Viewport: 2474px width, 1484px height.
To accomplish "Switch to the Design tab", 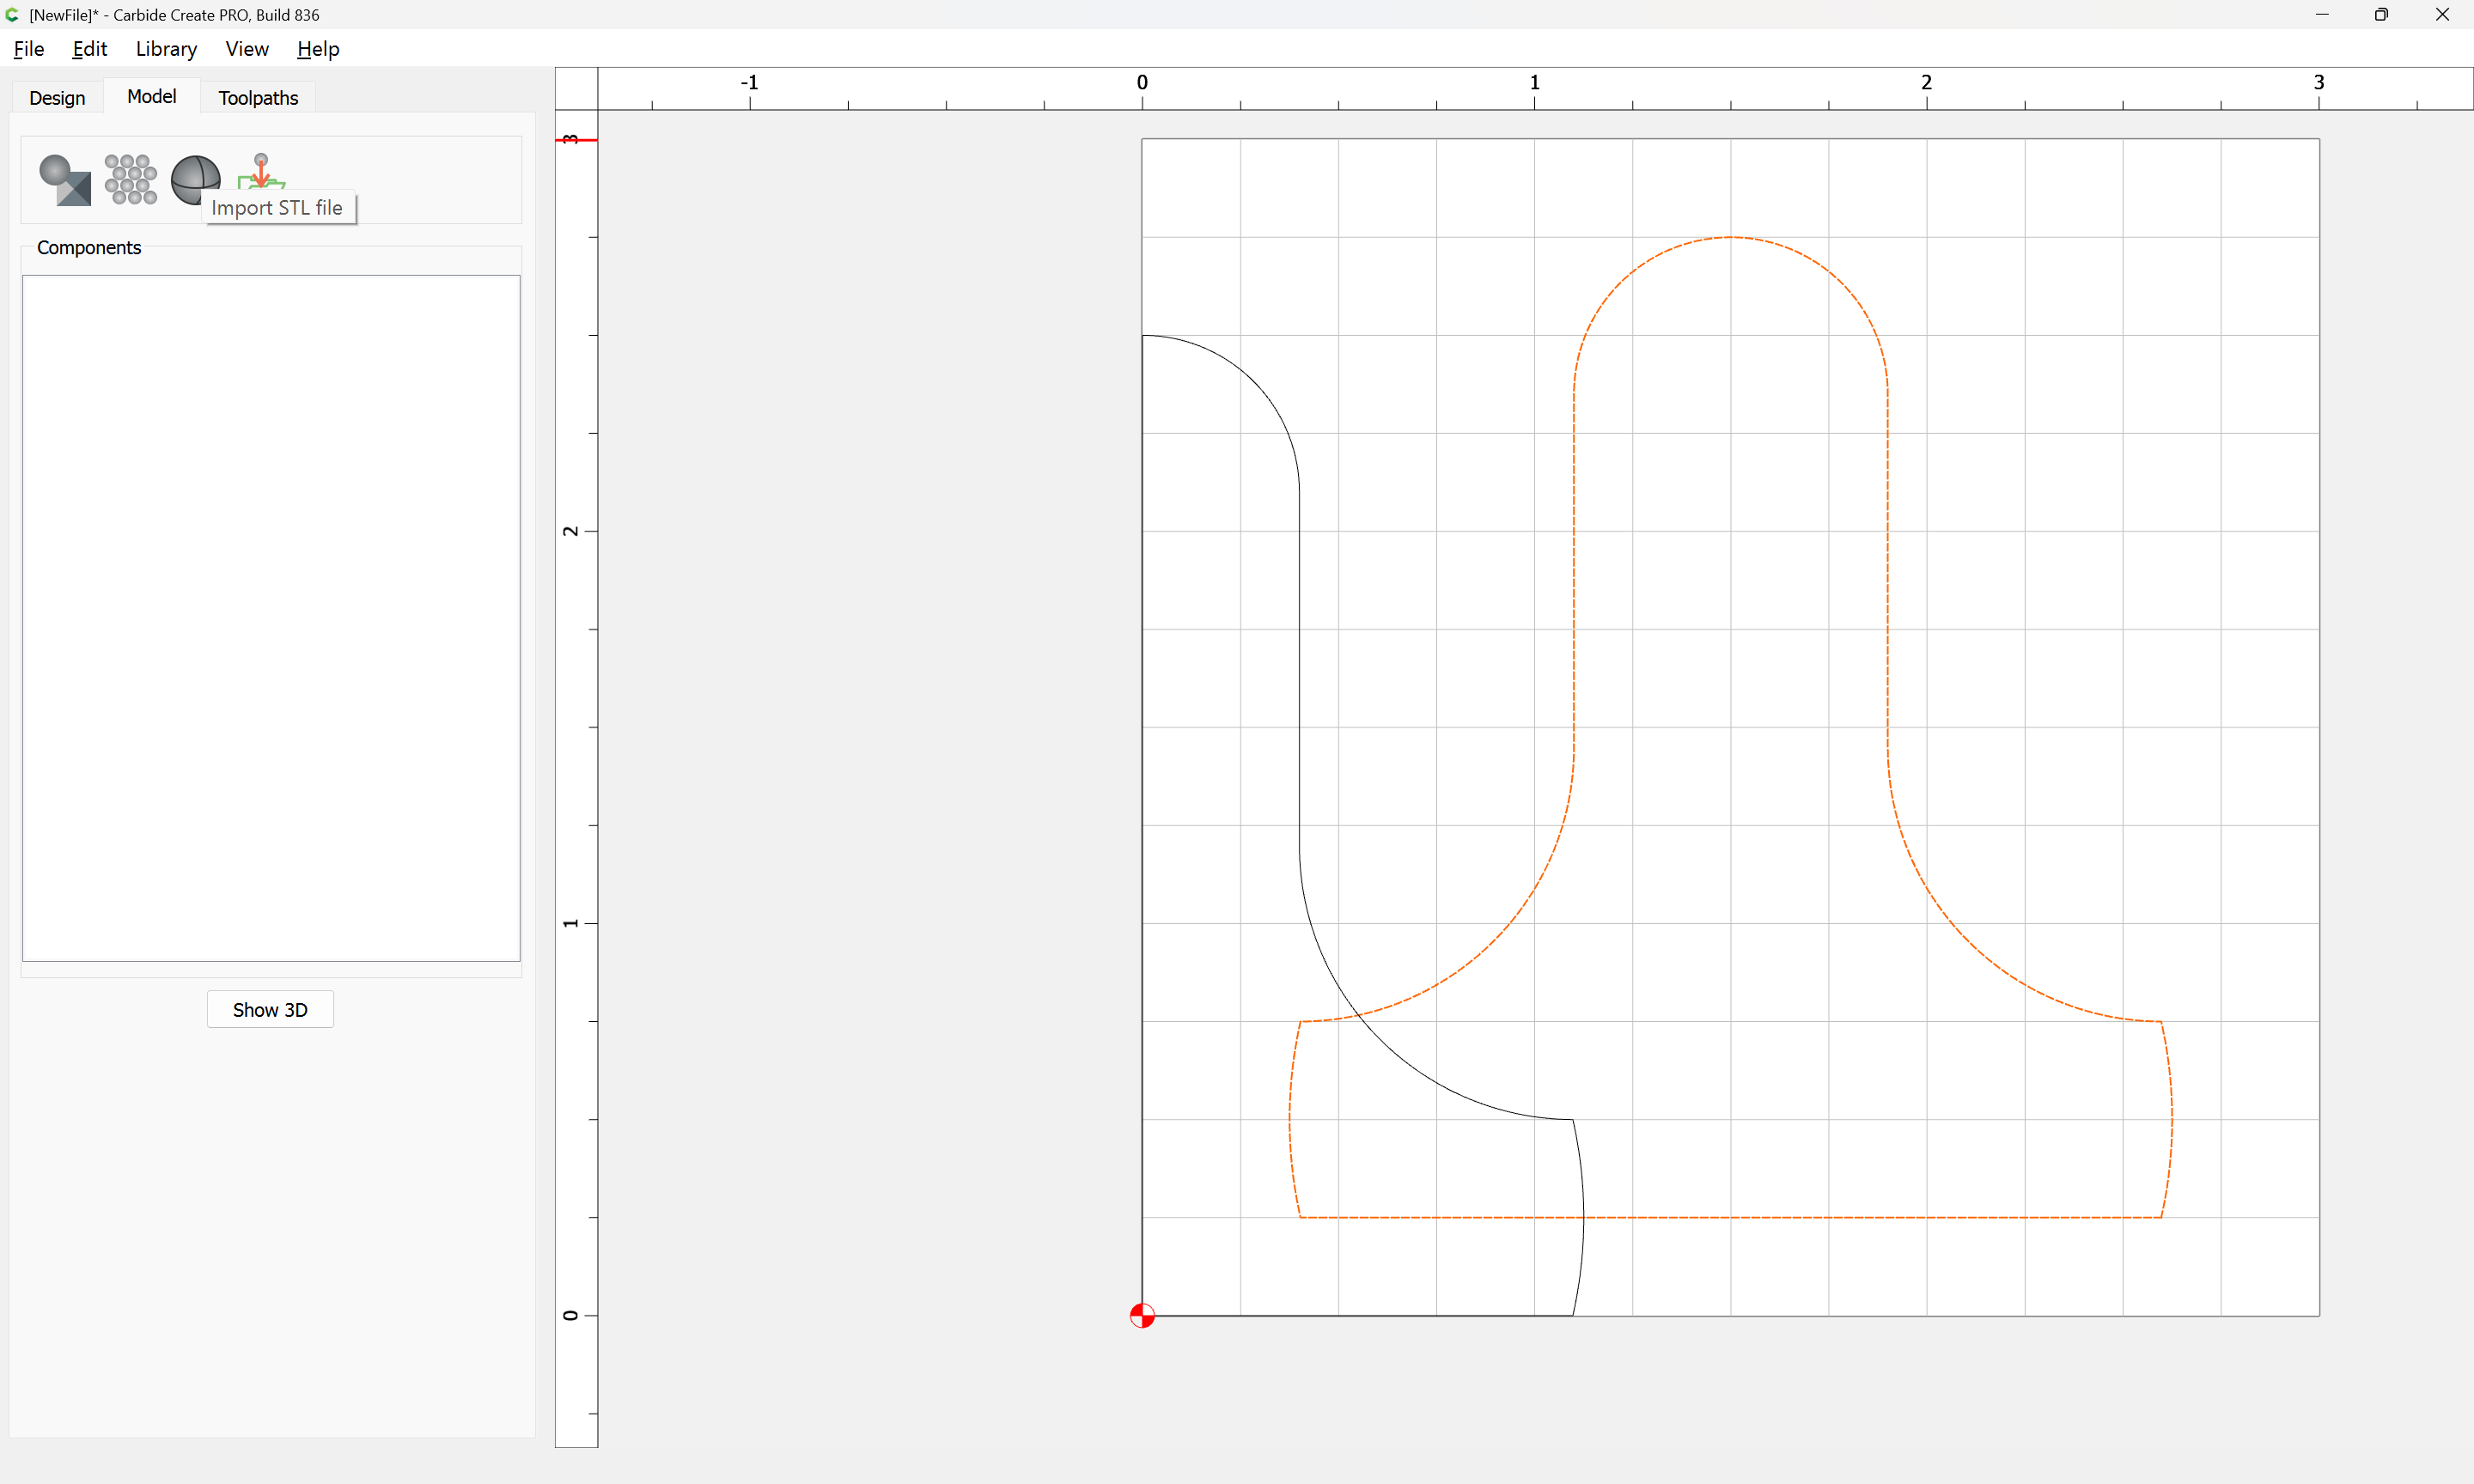I will [x=57, y=98].
